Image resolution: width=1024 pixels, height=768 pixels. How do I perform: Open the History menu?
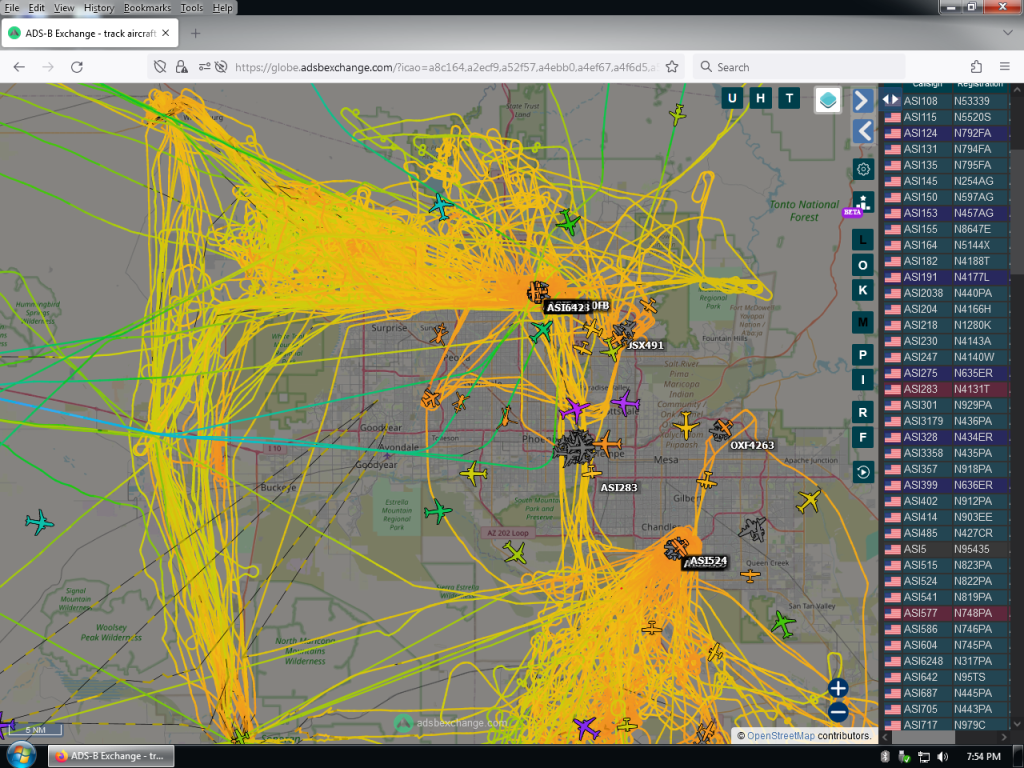click(99, 8)
